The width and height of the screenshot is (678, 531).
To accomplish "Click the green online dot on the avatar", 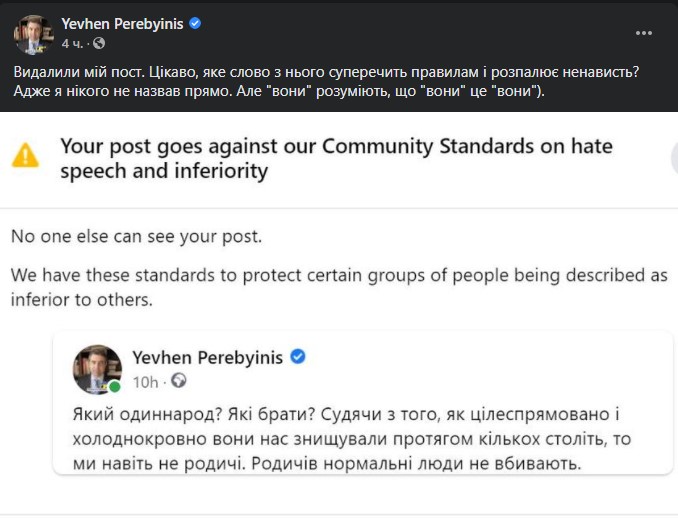I will (x=115, y=386).
